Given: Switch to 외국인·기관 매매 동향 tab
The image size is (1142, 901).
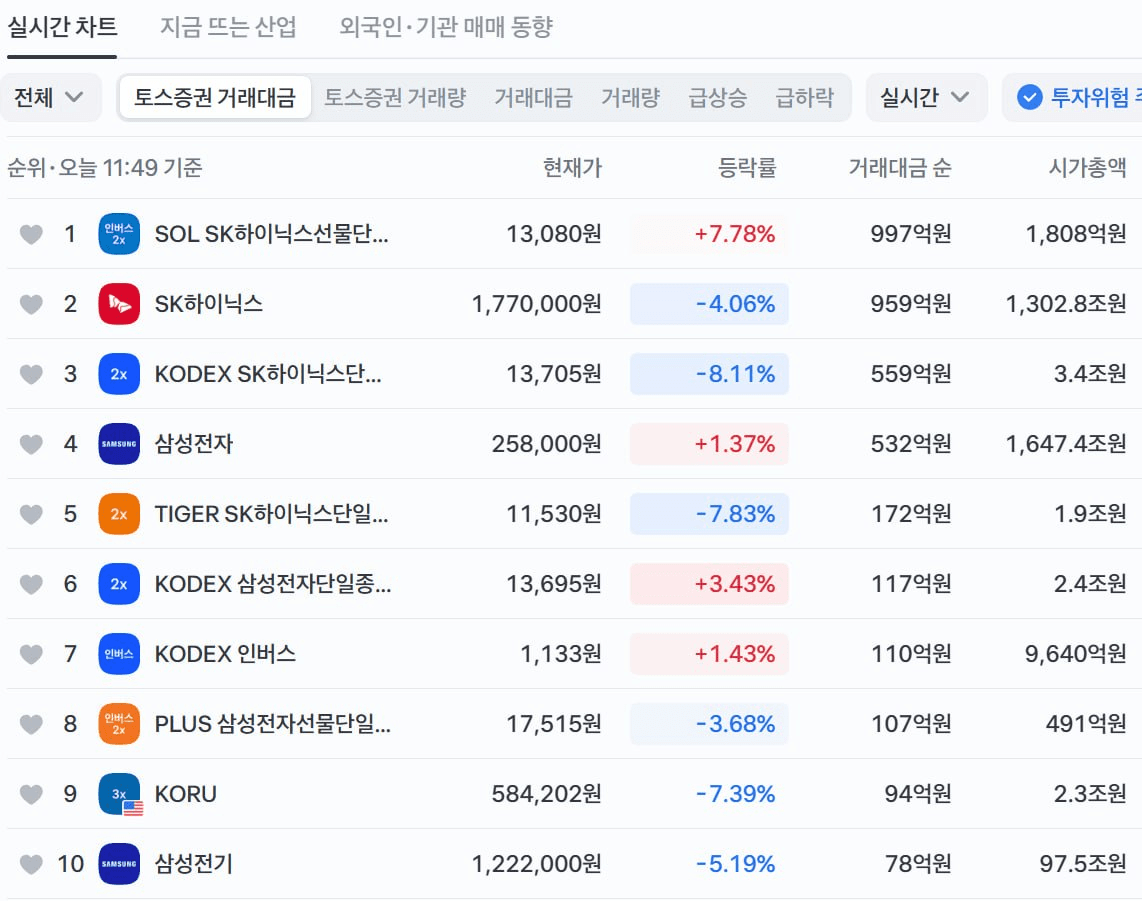Looking at the screenshot, I should coord(446,27).
